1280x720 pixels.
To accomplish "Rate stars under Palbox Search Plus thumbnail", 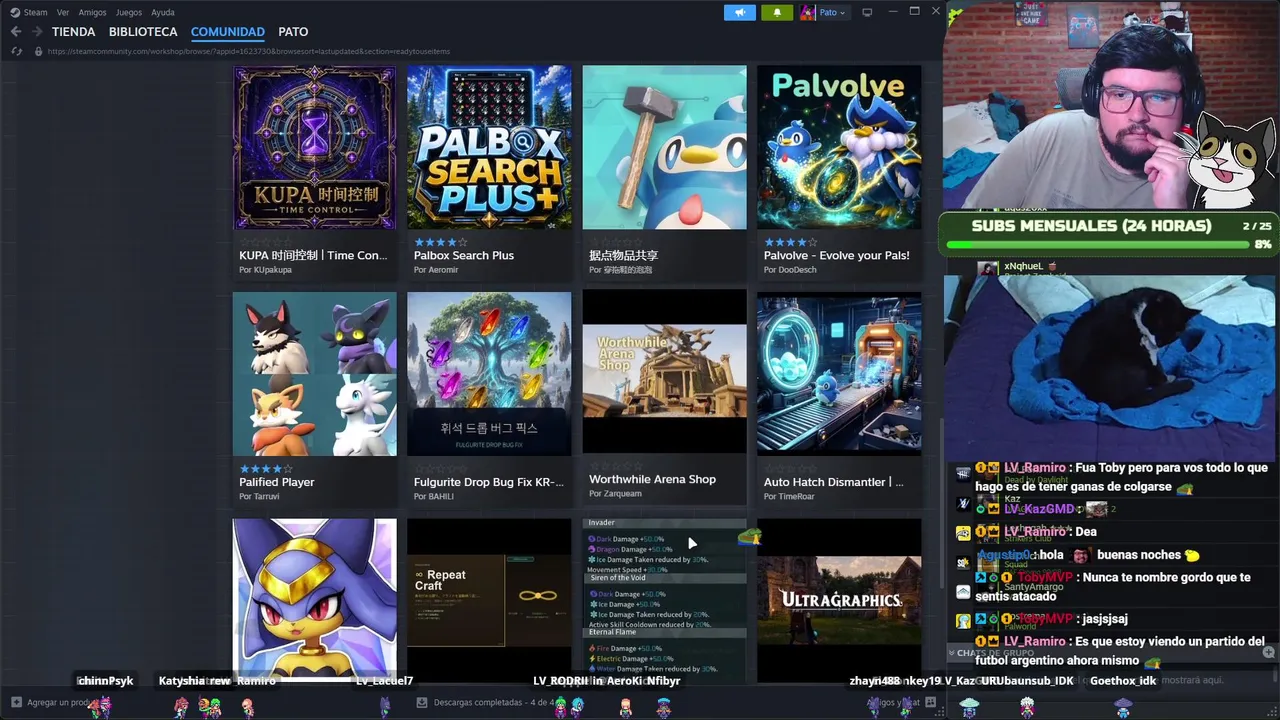I will [440, 242].
